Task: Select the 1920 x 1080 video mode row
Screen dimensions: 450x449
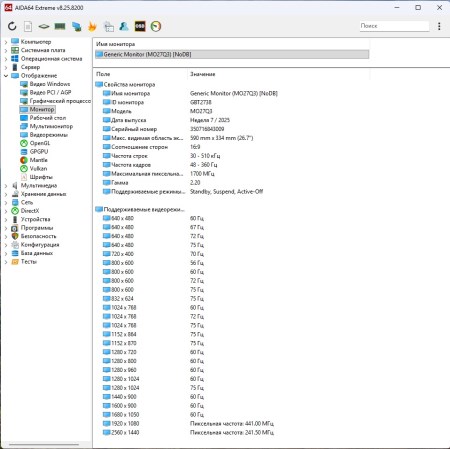Action: (x=231, y=424)
